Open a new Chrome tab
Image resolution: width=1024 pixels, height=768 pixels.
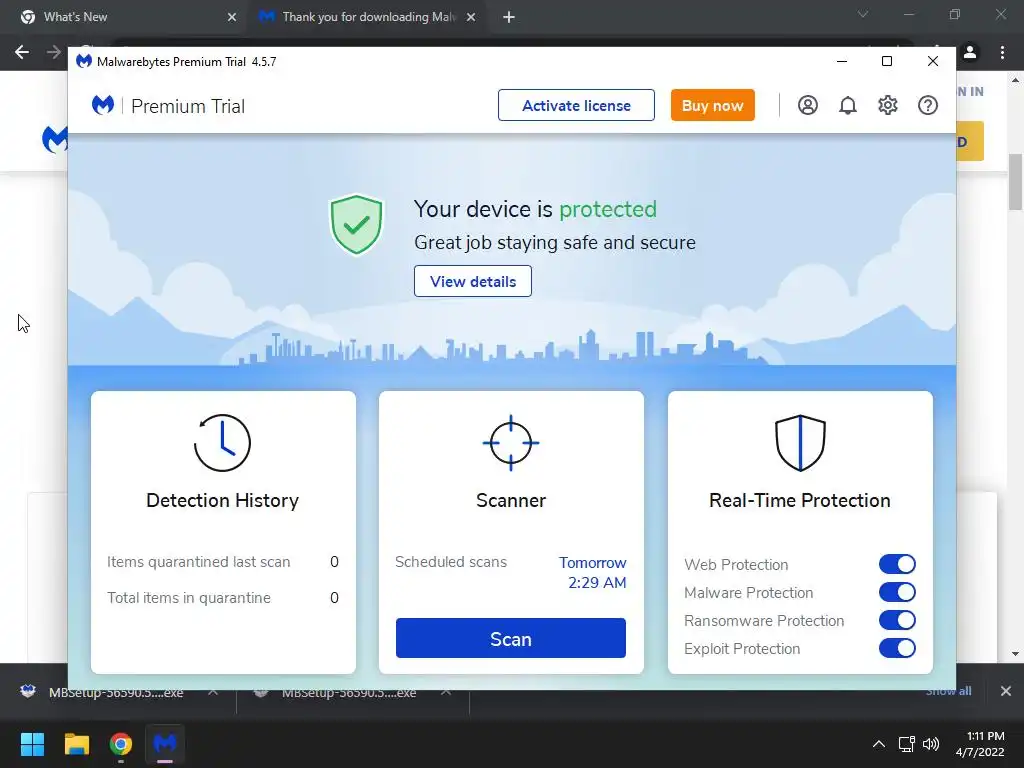(509, 17)
